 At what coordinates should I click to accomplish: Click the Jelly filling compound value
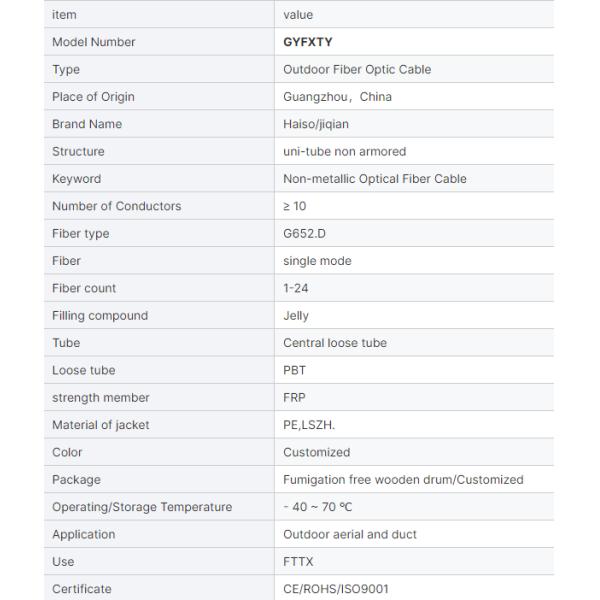tap(296, 316)
